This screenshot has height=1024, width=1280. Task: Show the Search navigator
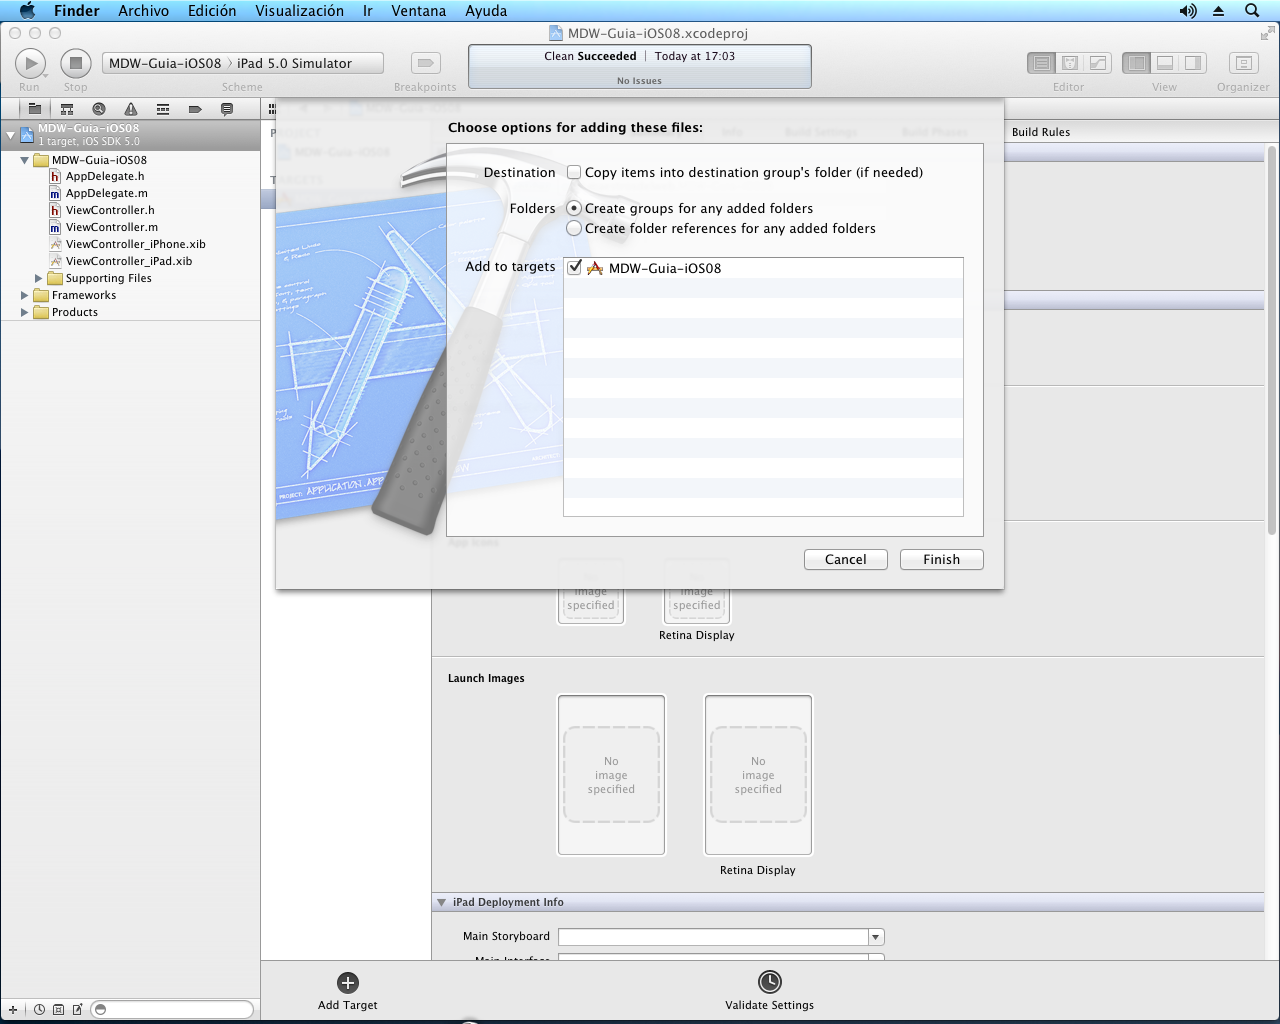(x=99, y=109)
